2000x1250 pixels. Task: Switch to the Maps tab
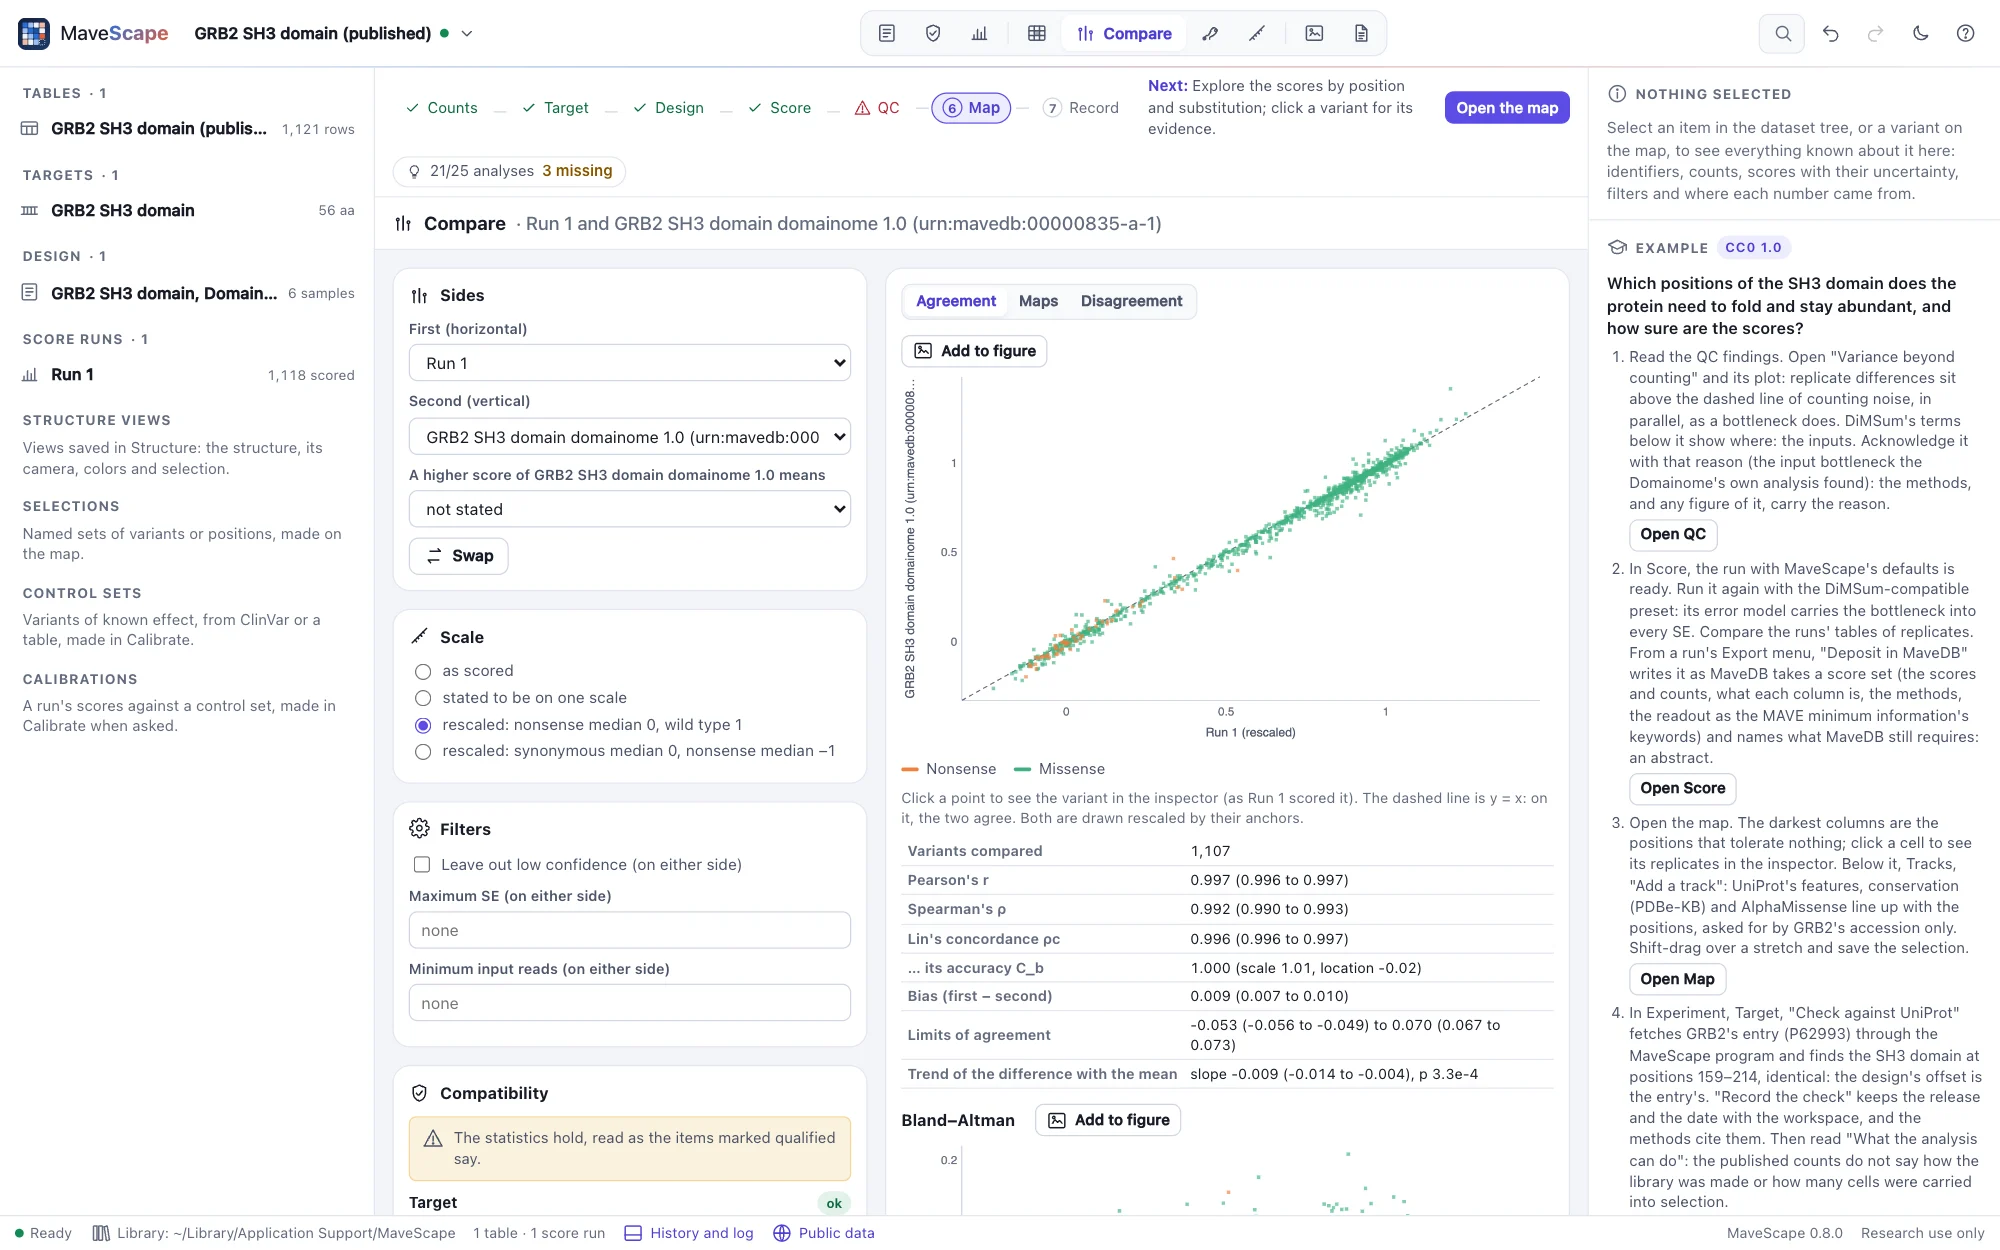[x=1038, y=301]
